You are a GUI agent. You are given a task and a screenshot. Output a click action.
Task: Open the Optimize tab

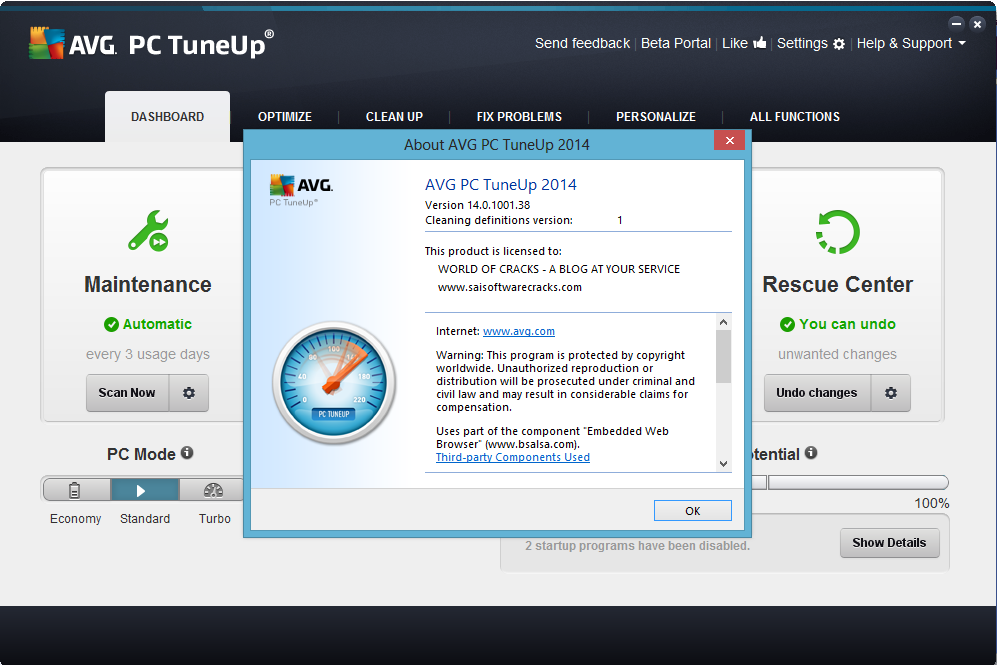click(x=285, y=117)
